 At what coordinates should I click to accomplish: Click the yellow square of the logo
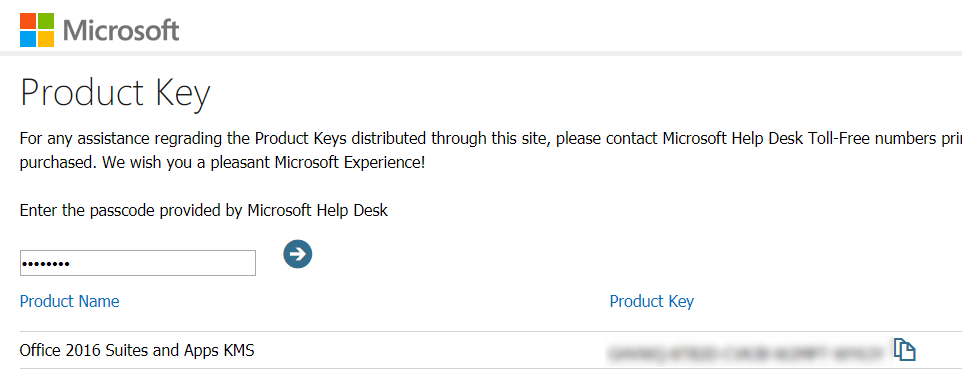click(46, 39)
